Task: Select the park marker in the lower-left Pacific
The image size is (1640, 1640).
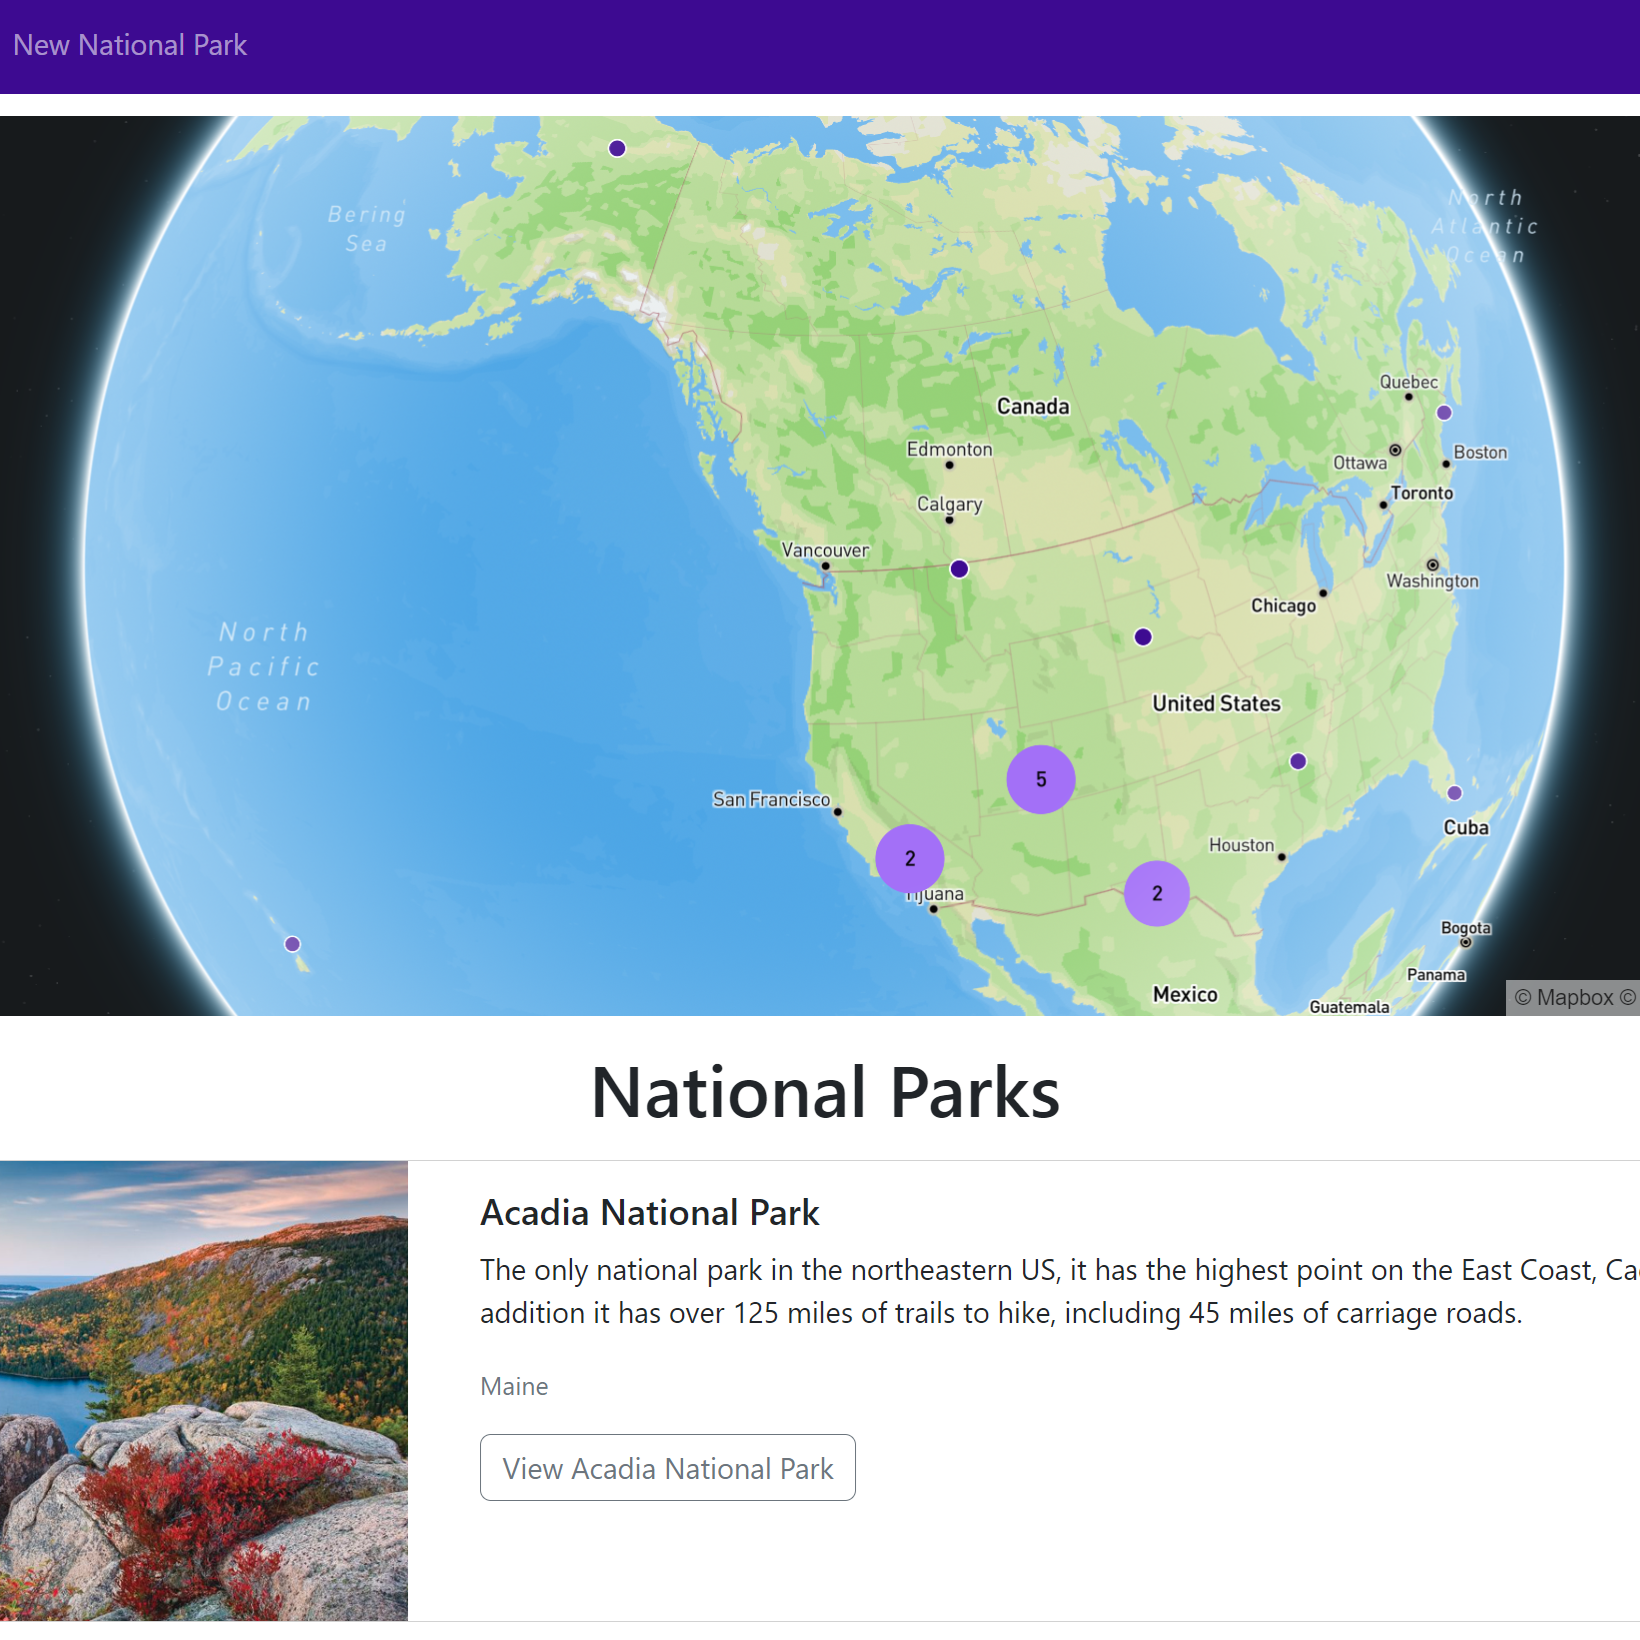Action: tap(292, 943)
